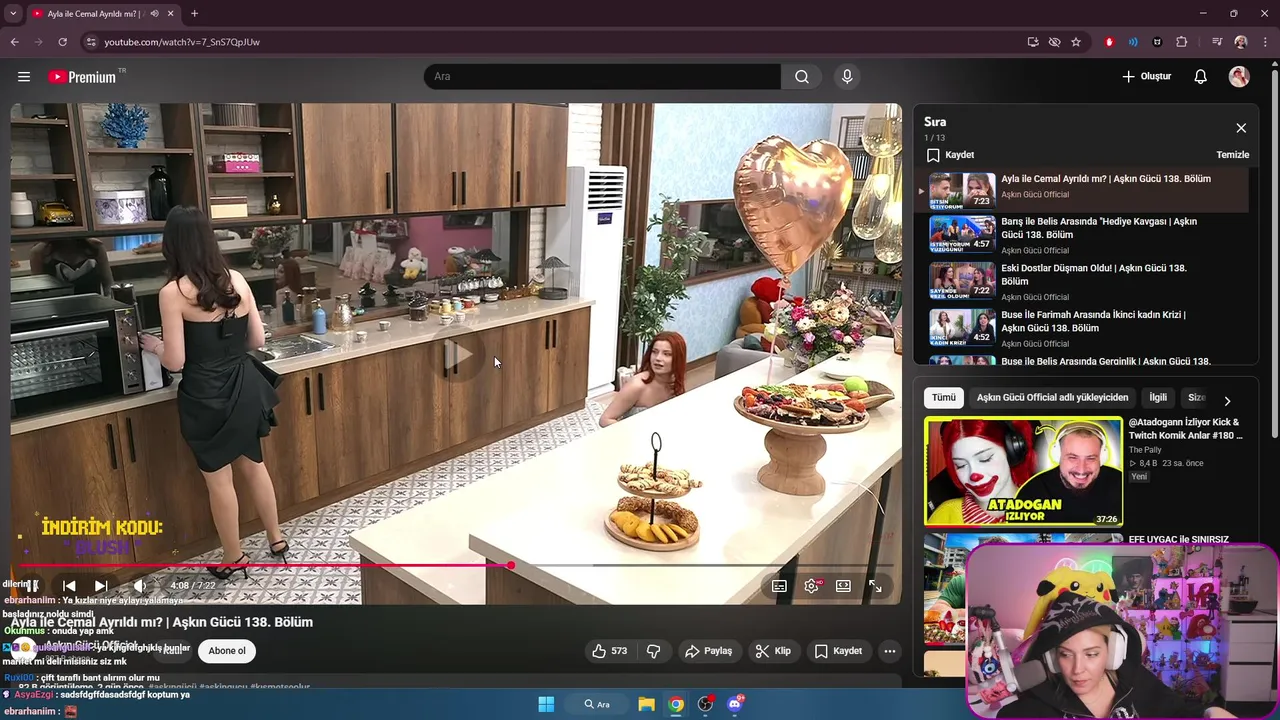Viewport: 1280px width, 720px height.
Task: Open File Explorer from taskbar
Action: pyautogui.click(x=646, y=704)
